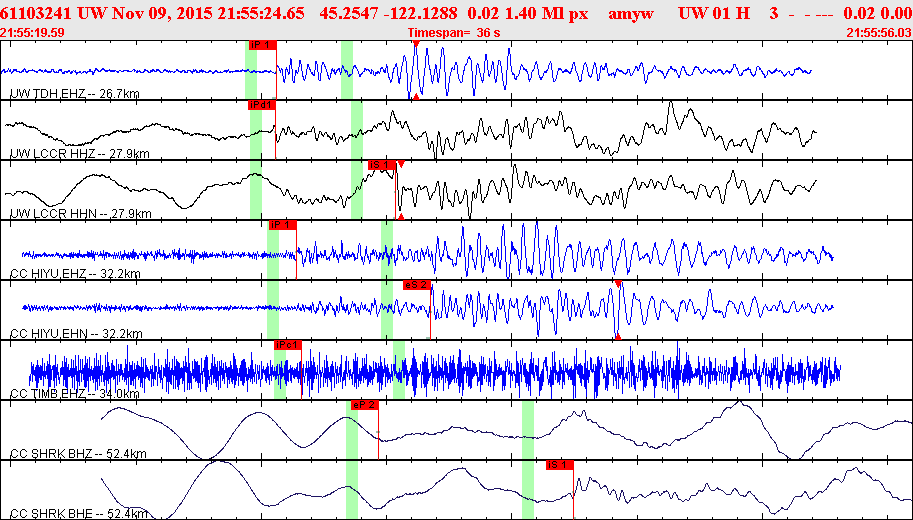Select the 'CC SHRK BHE -- 52.4km' trace label
The height and width of the screenshot is (520, 913).
pos(78,514)
